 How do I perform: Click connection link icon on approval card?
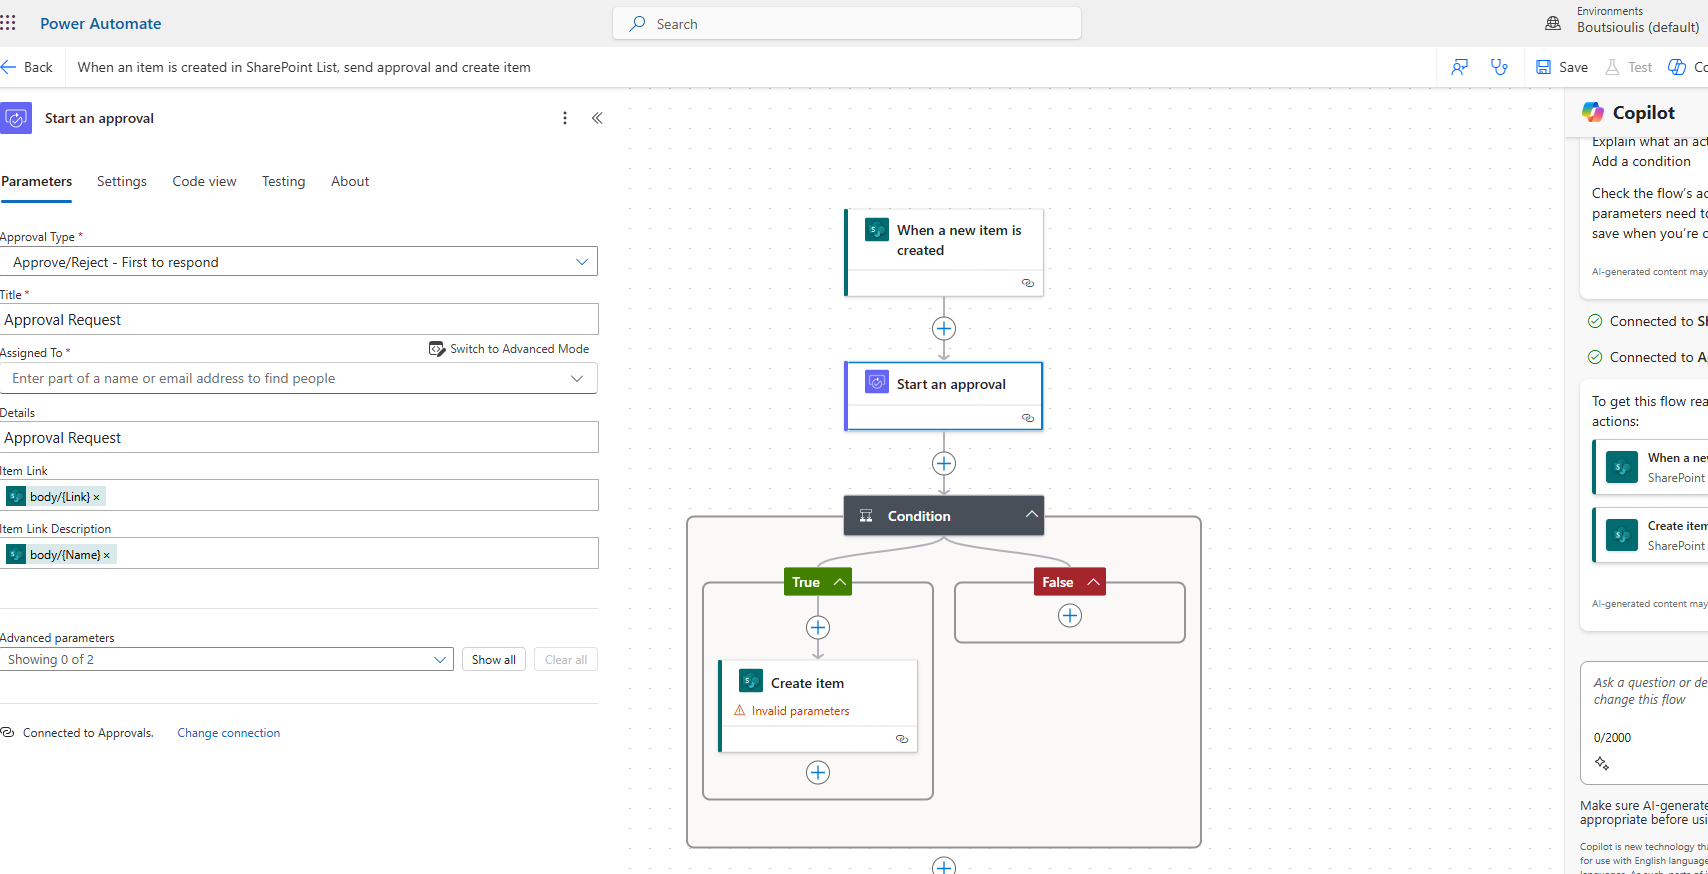(x=1028, y=418)
